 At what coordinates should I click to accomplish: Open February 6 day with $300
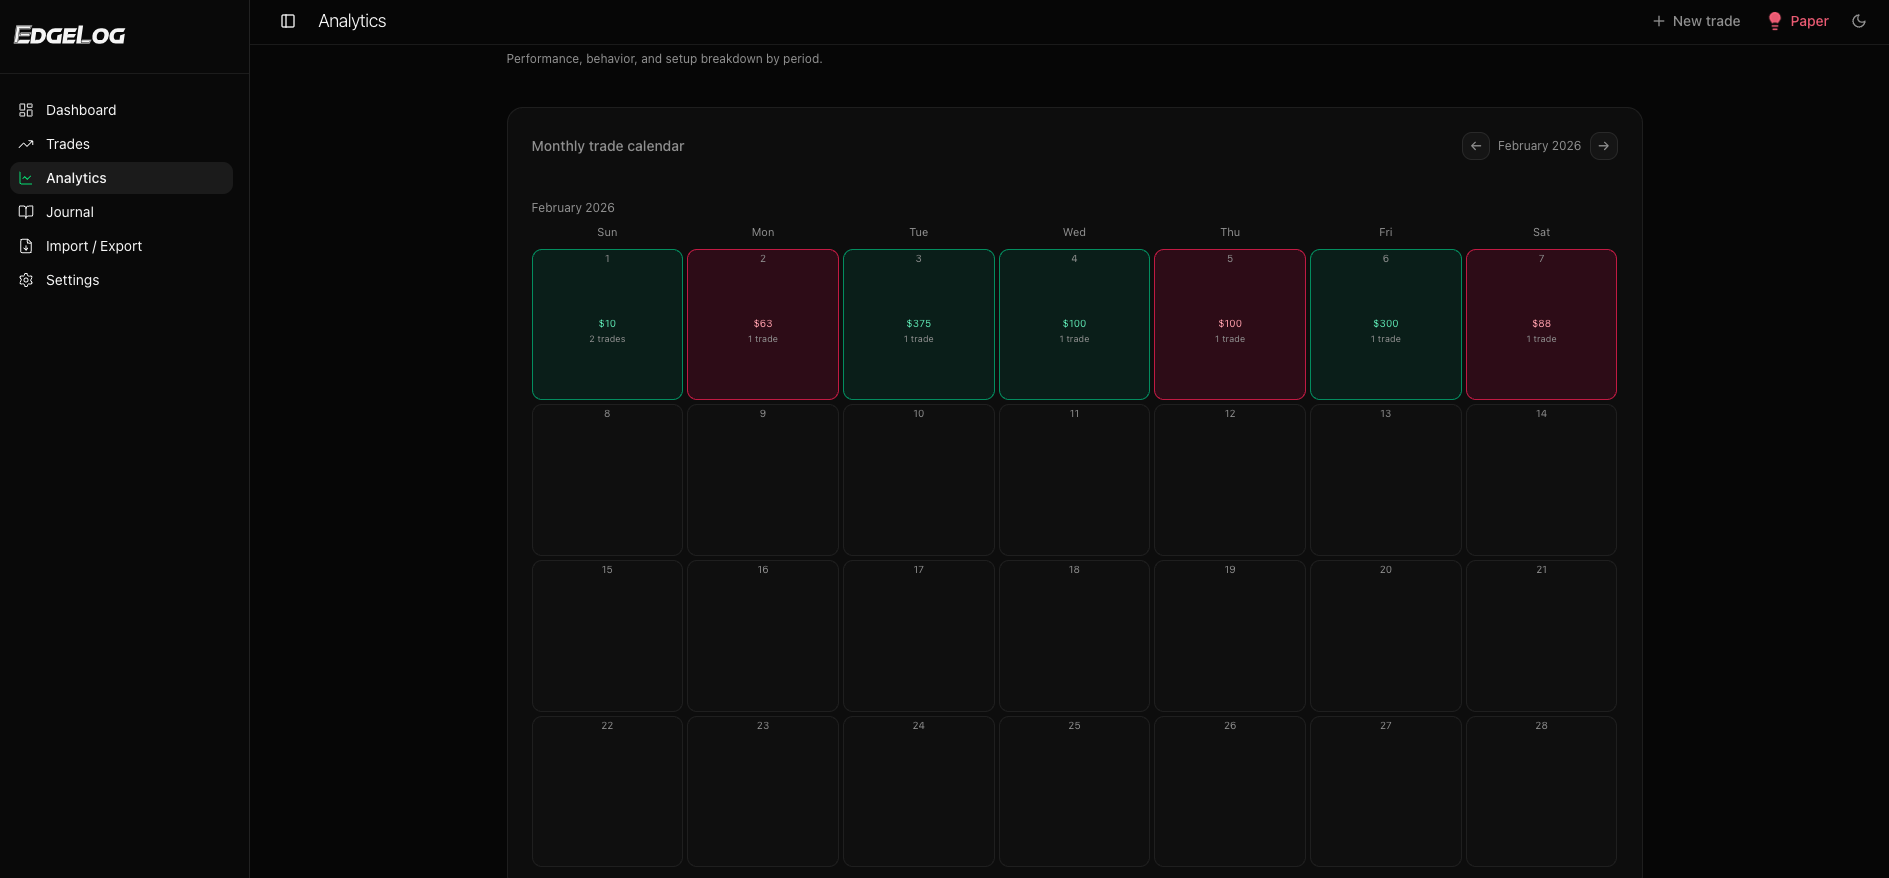pyautogui.click(x=1386, y=324)
